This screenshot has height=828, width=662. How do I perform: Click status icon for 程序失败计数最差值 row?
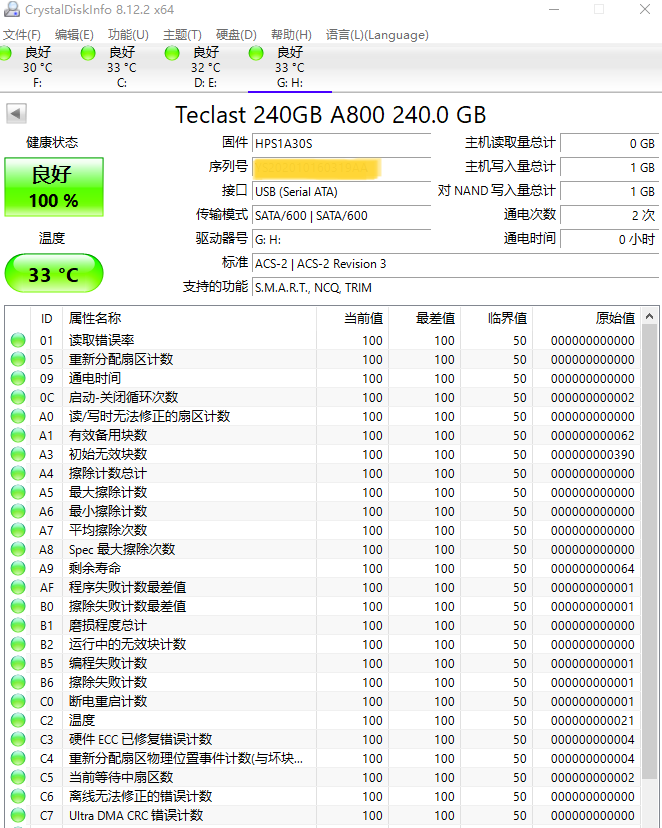pyautogui.click(x=18, y=588)
